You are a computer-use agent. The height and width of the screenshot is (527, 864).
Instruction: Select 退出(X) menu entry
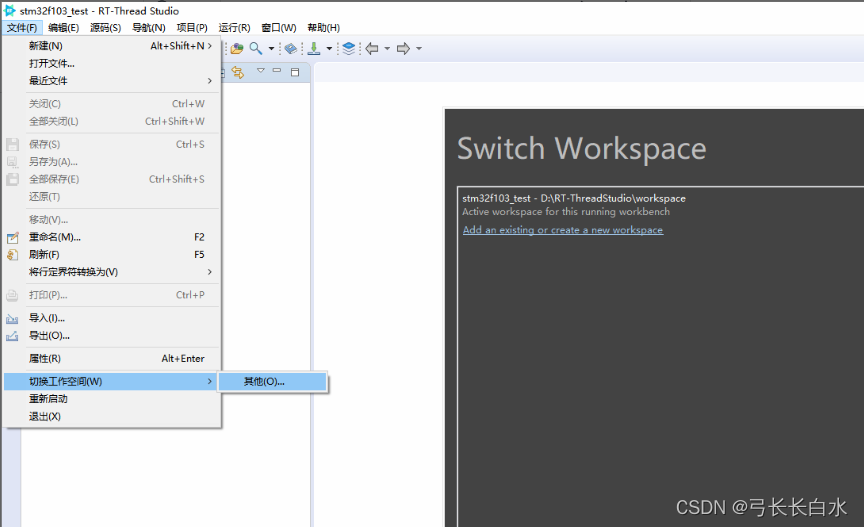(112, 417)
